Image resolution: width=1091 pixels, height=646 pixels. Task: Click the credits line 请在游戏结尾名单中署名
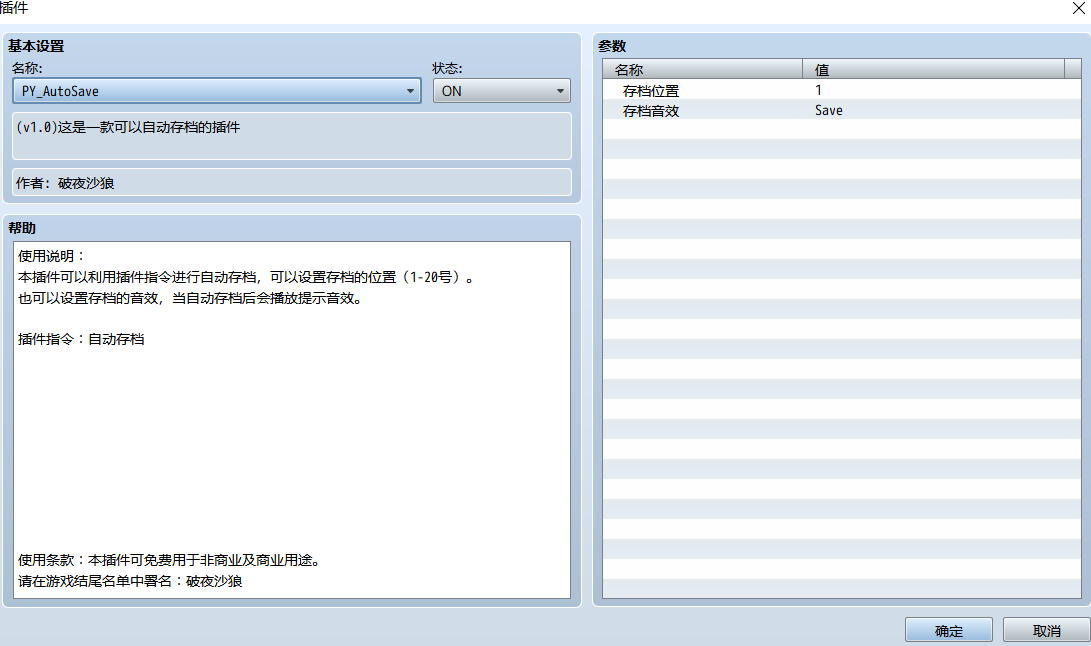[130, 581]
